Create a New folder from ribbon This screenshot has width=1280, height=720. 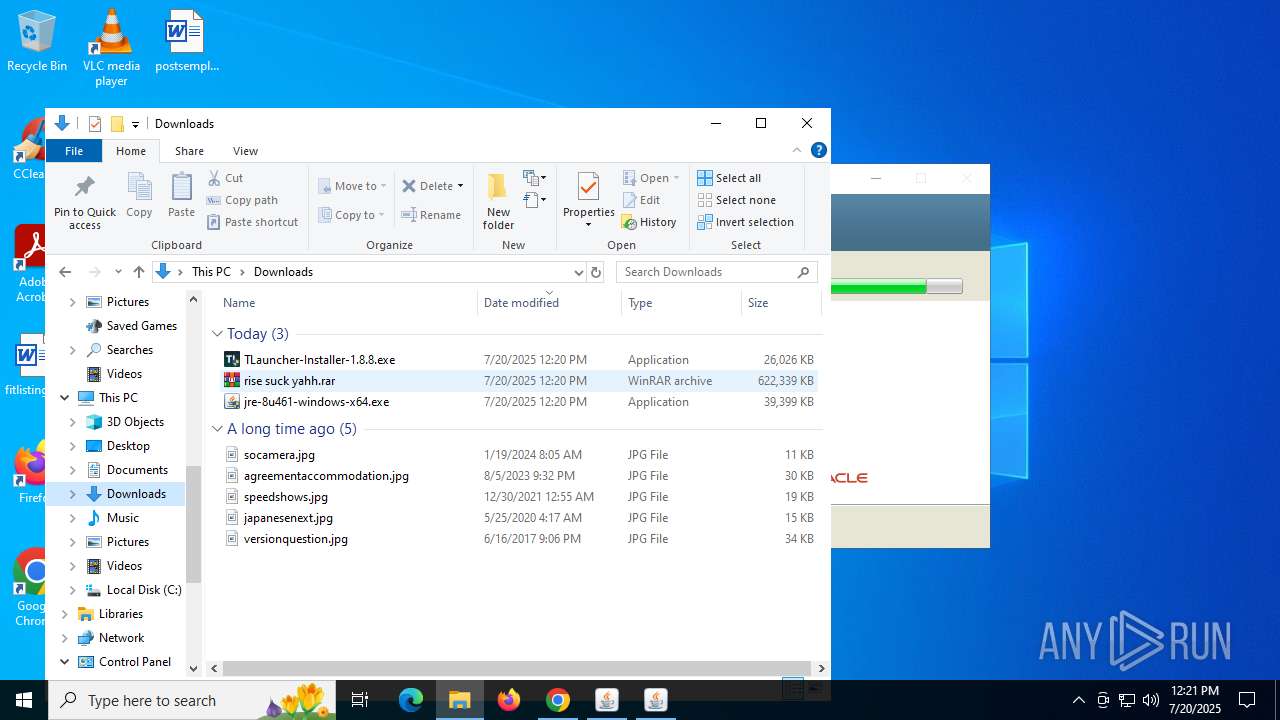[498, 201]
